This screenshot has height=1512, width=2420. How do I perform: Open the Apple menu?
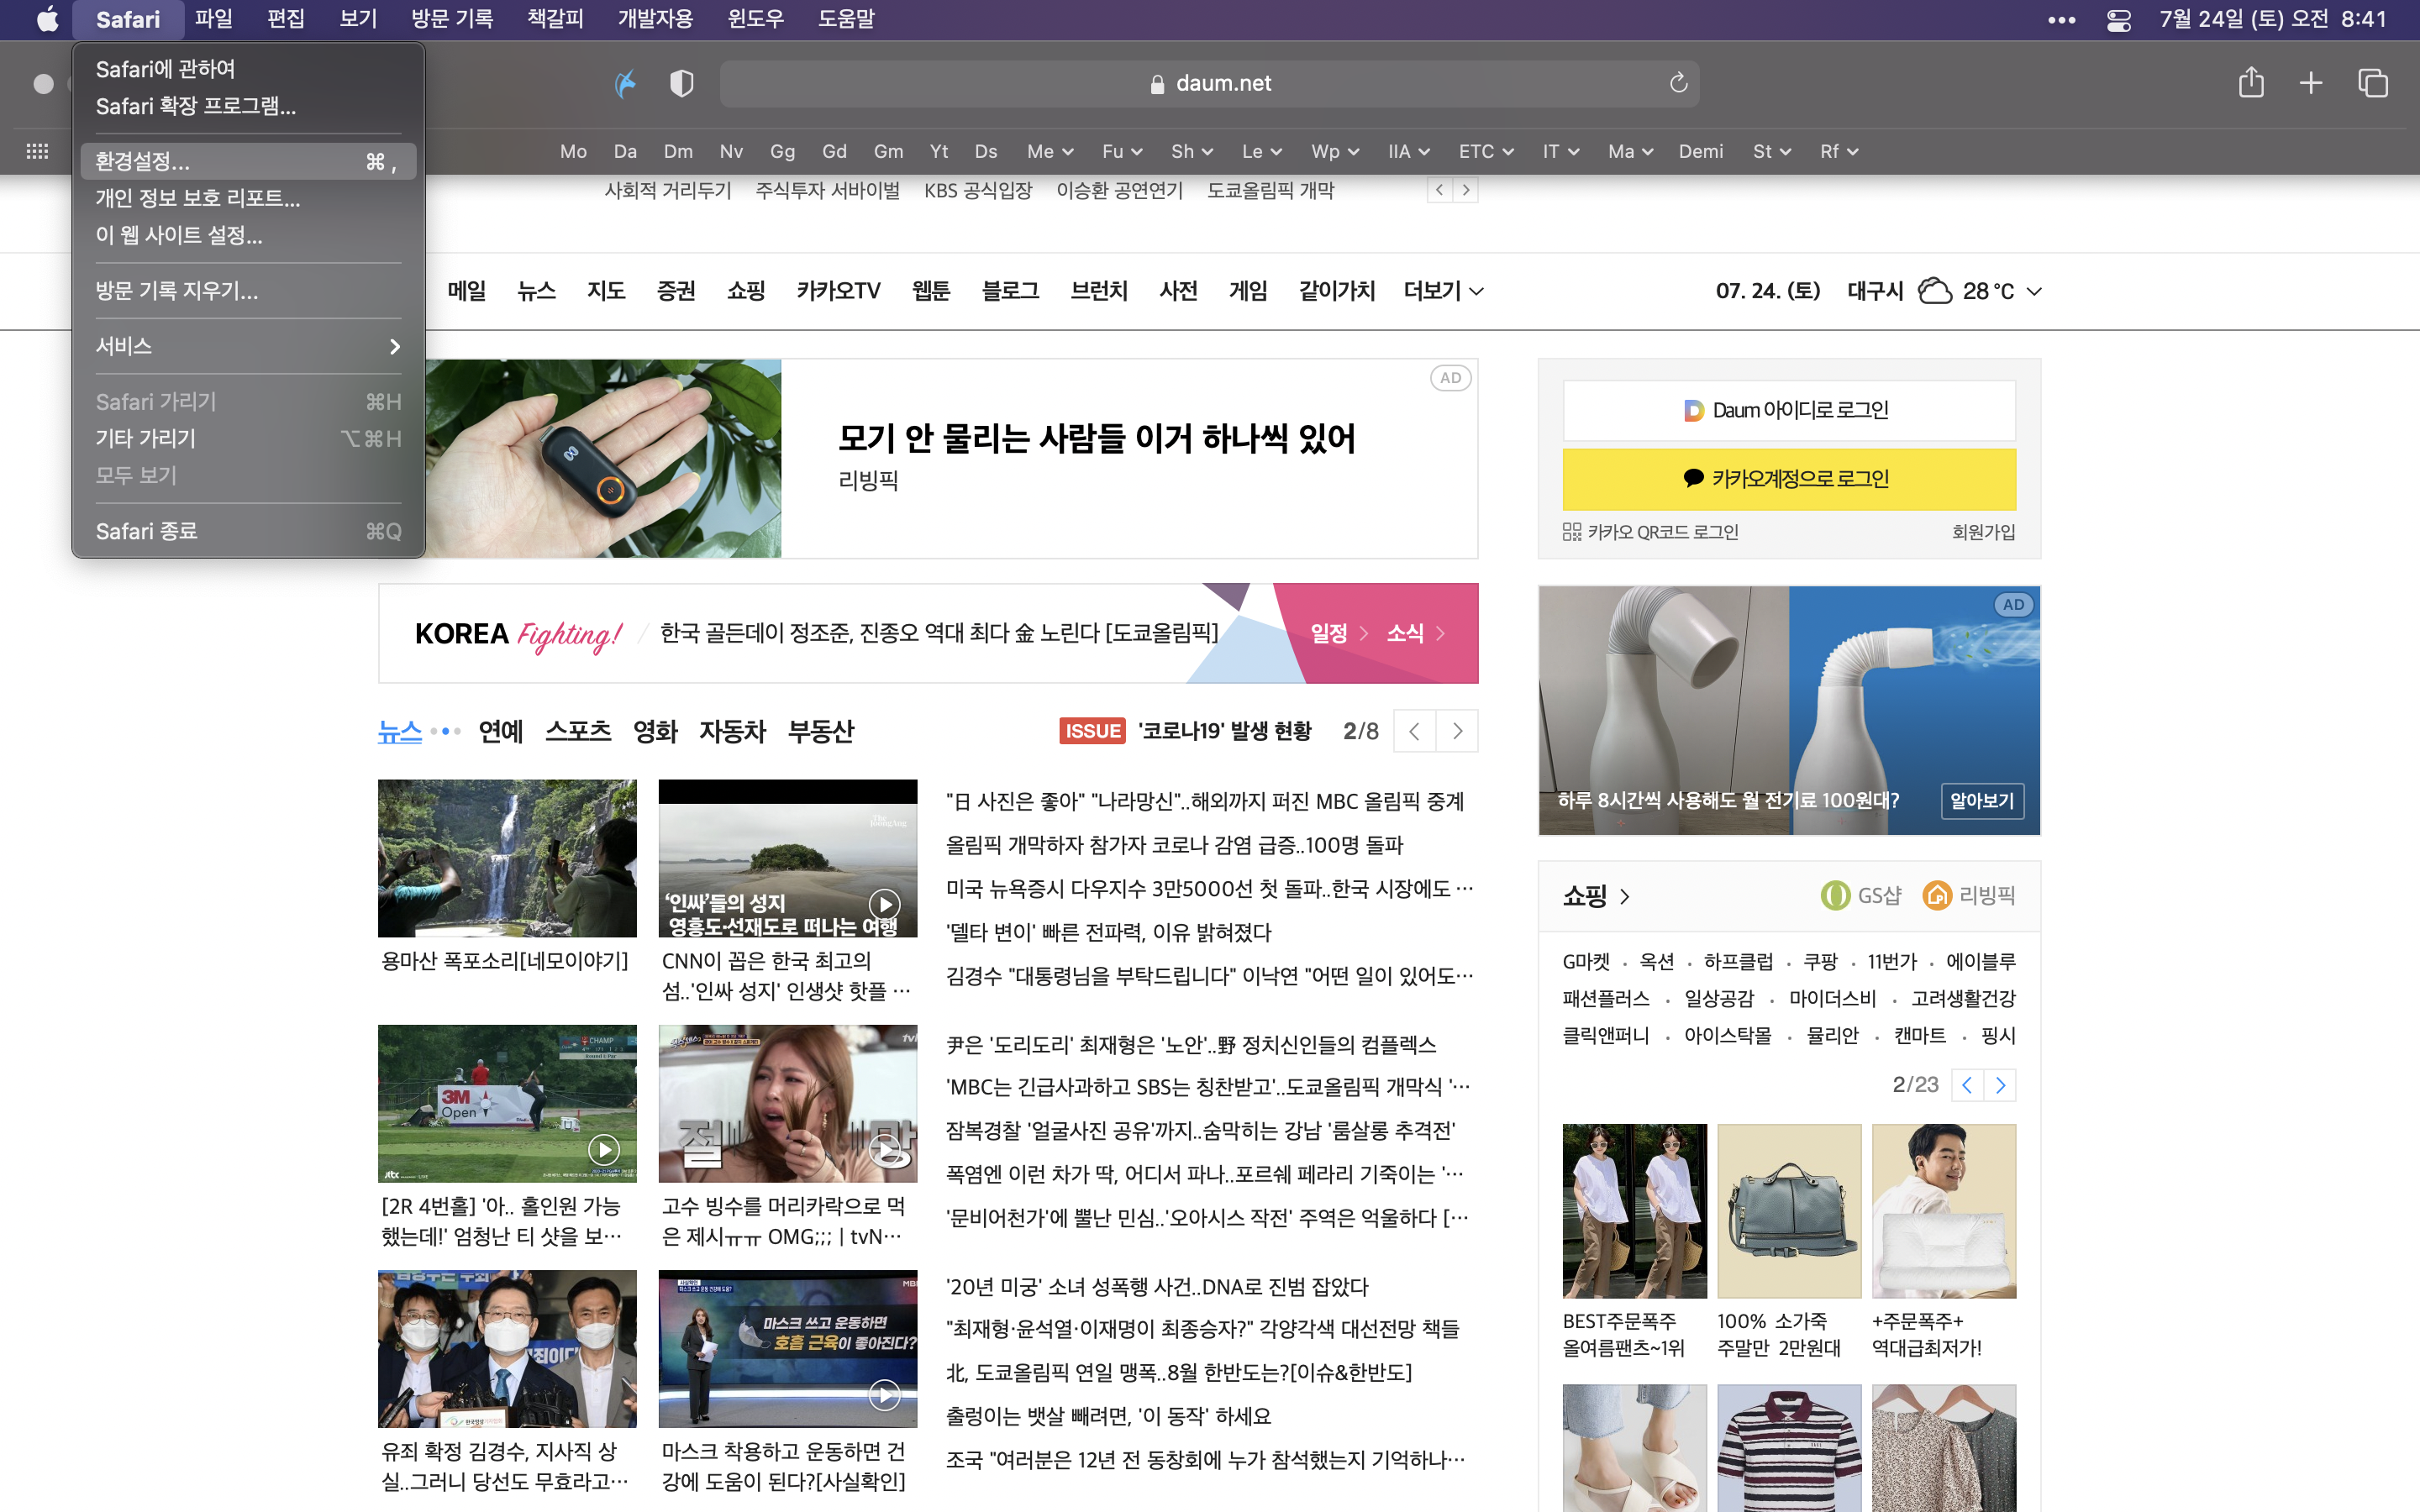pyautogui.click(x=47, y=19)
